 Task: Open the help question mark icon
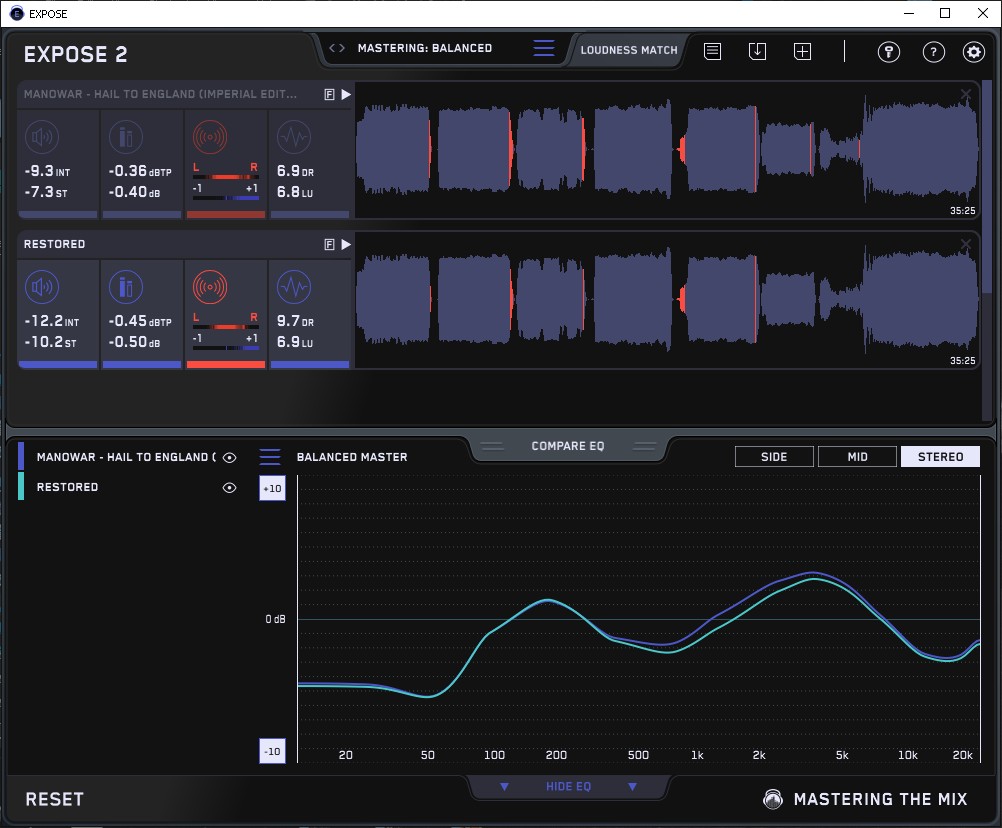click(x=933, y=52)
